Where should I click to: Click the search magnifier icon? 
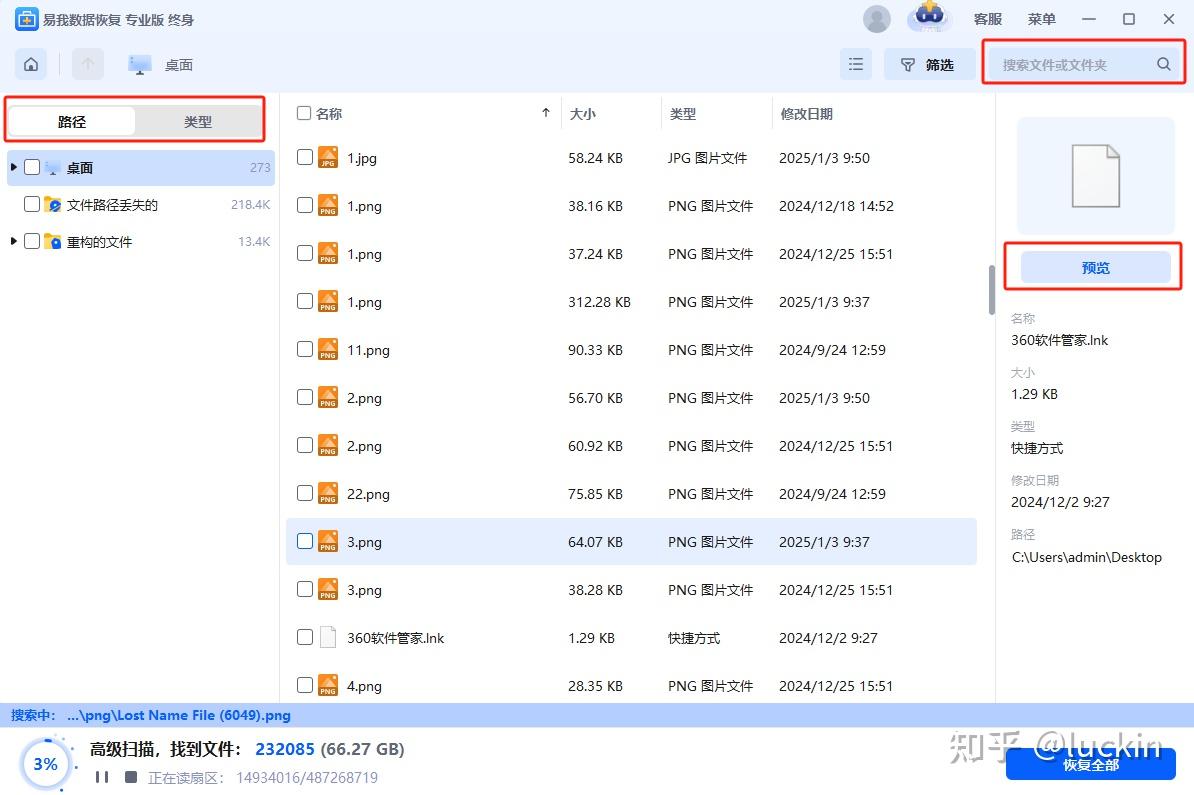click(1164, 64)
